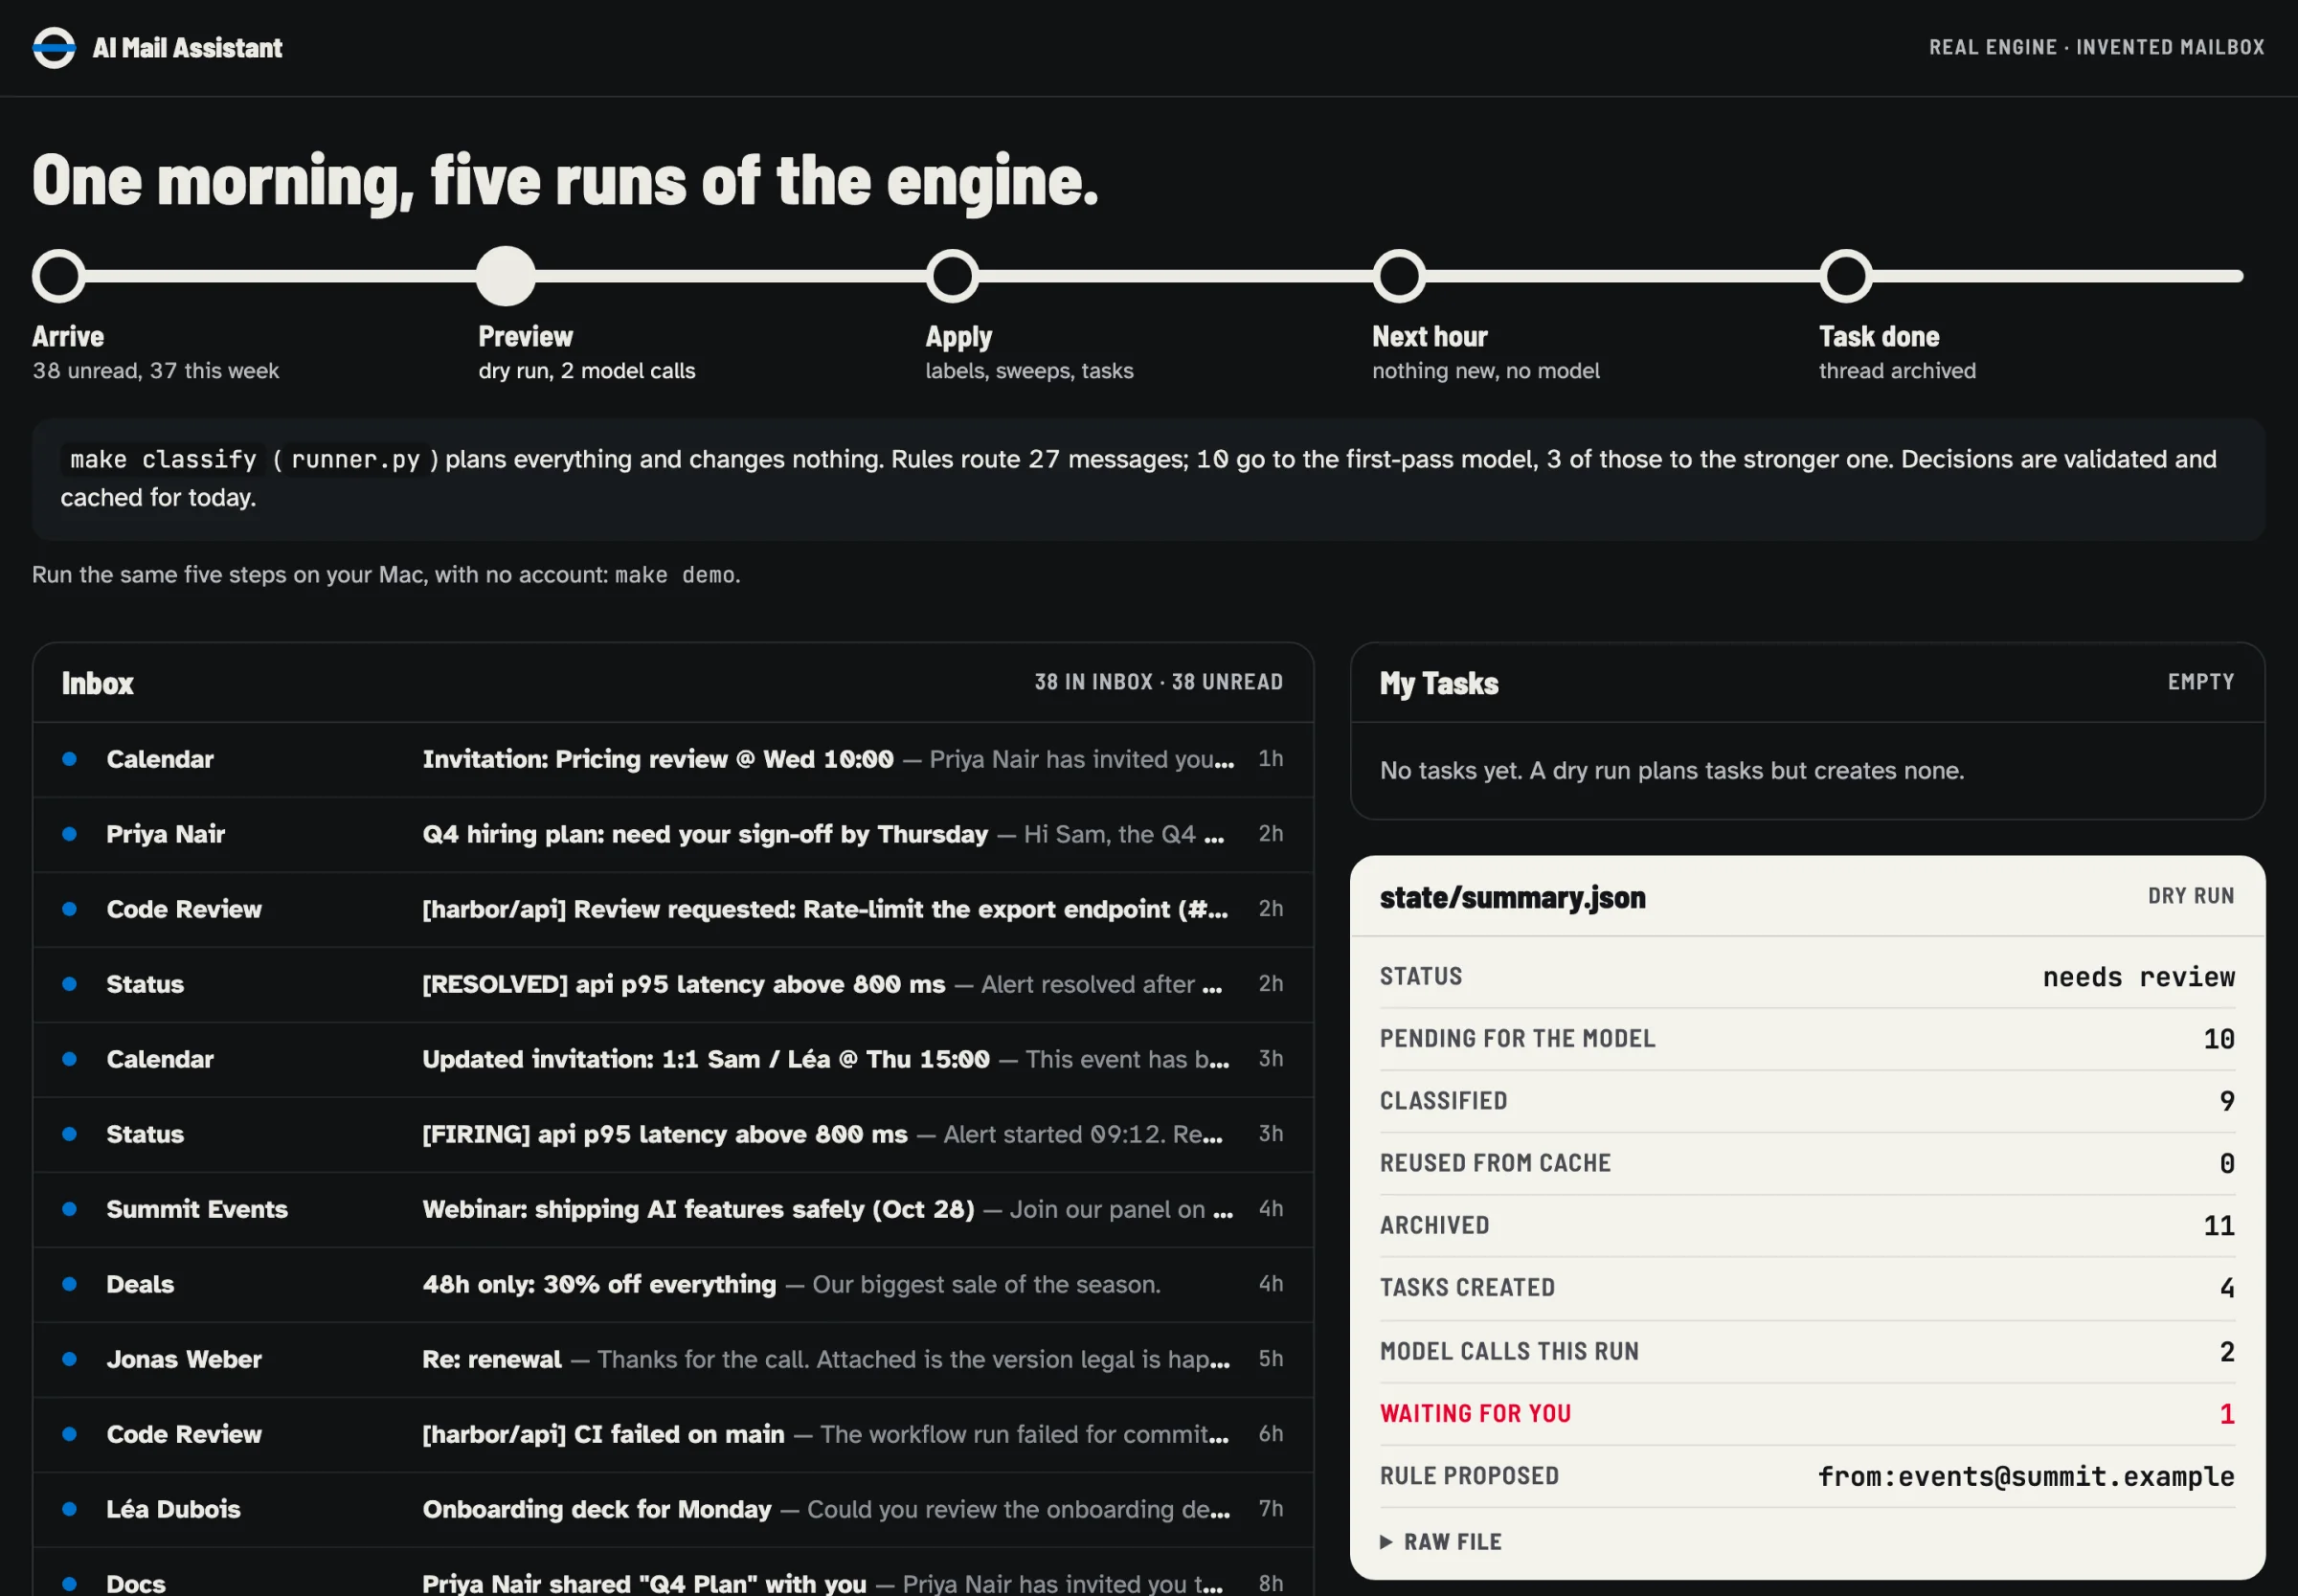Click the RULE PROPOSED value from:events@summit.example
Screen dimensions: 2298x1596
click(2026, 1476)
